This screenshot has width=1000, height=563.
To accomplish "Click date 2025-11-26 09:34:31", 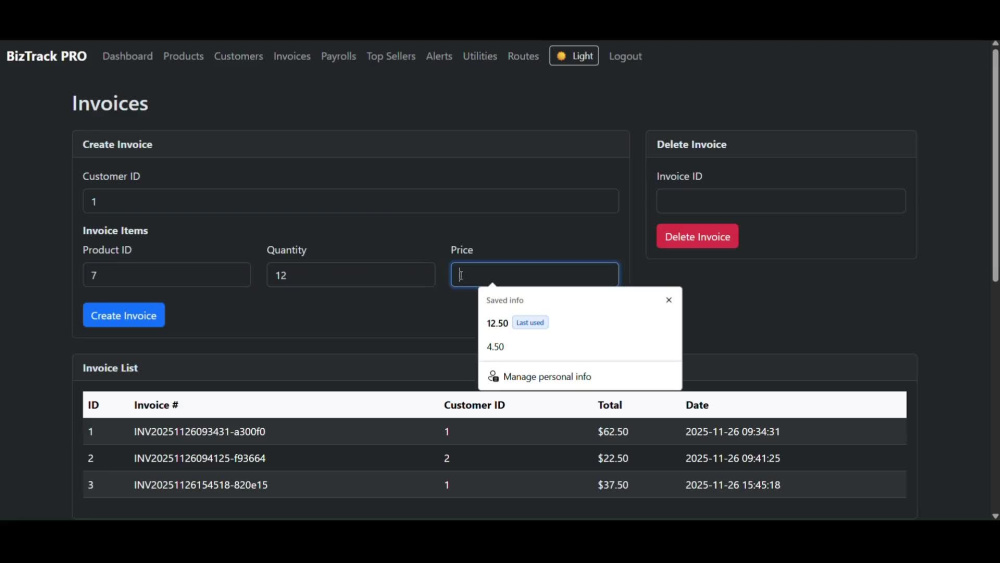I will point(733,432).
